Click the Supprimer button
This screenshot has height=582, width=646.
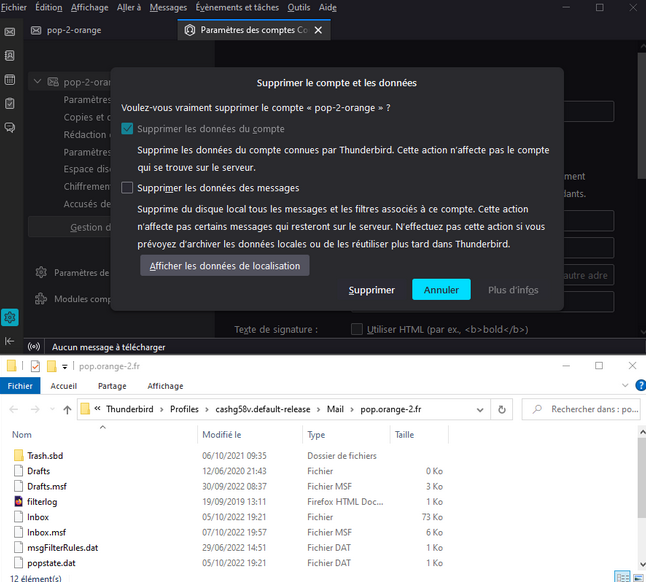click(372, 290)
